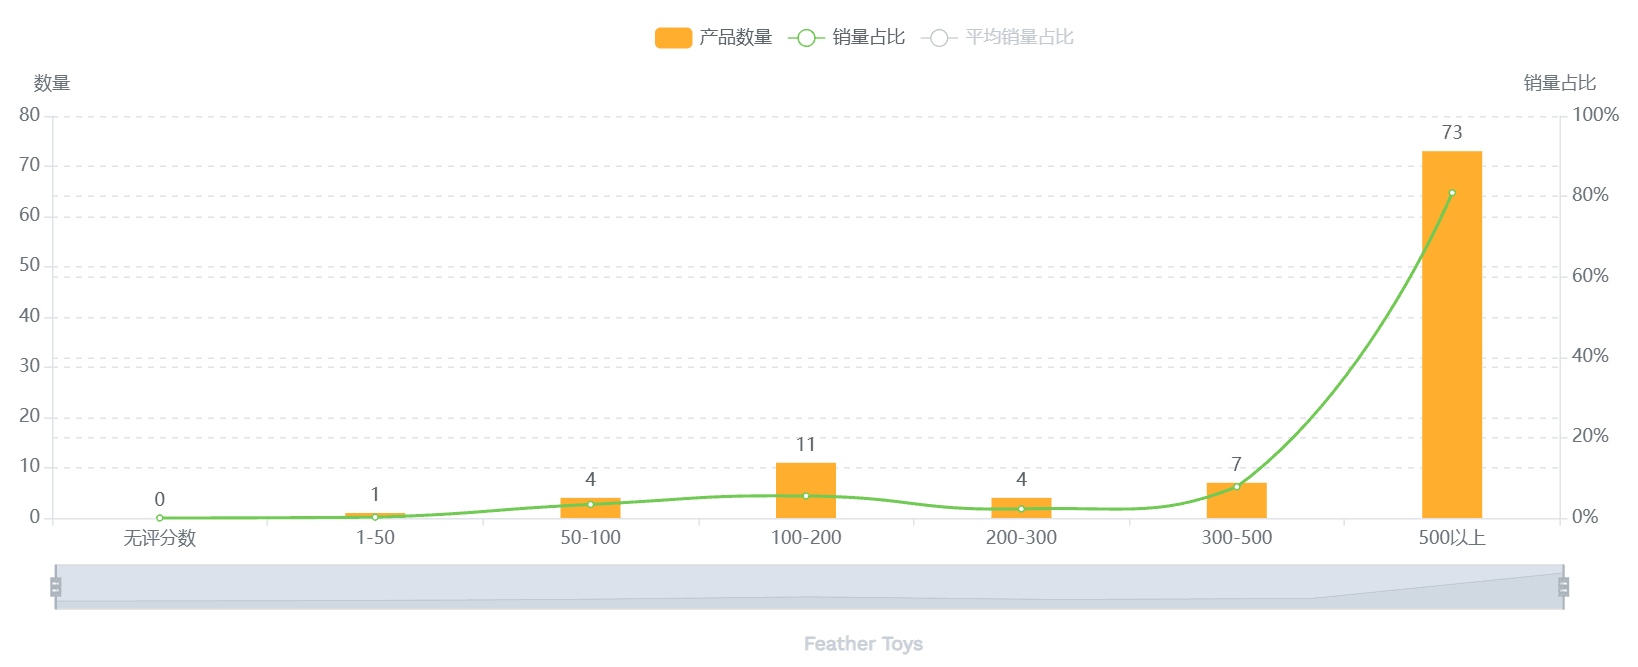The height and width of the screenshot is (667, 1638).
Task: Click the line point at 1-50
Action: (x=375, y=517)
